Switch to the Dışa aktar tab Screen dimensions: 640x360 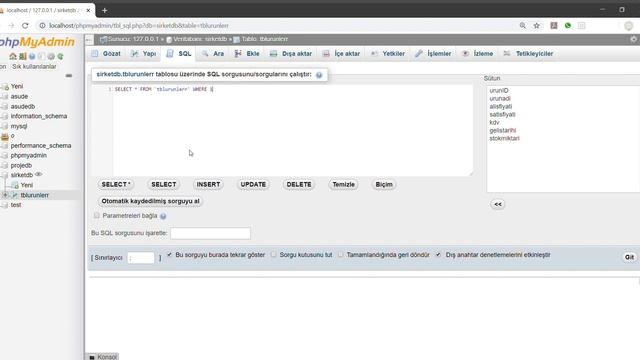pos(291,53)
